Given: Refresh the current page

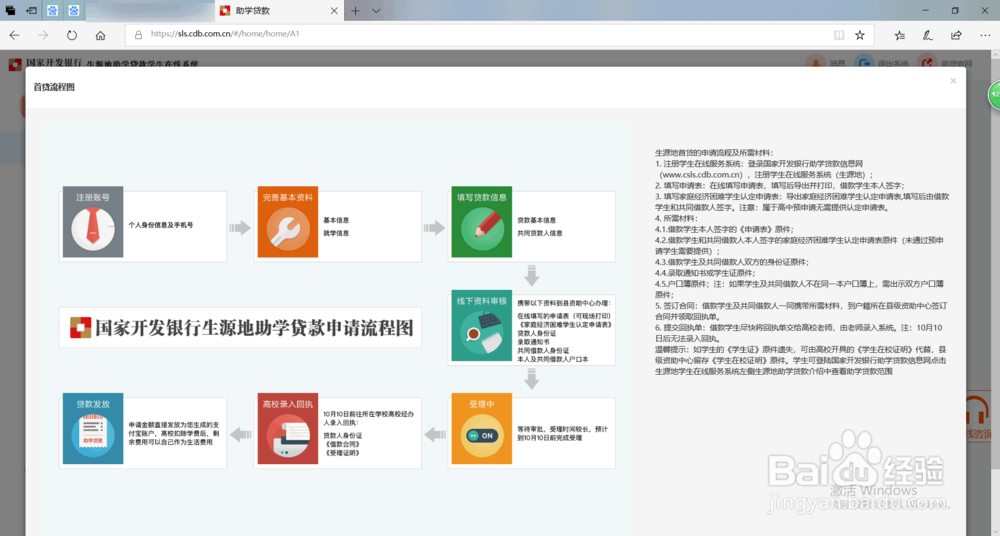Looking at the screenshot, I should click(x=72, y=35).
